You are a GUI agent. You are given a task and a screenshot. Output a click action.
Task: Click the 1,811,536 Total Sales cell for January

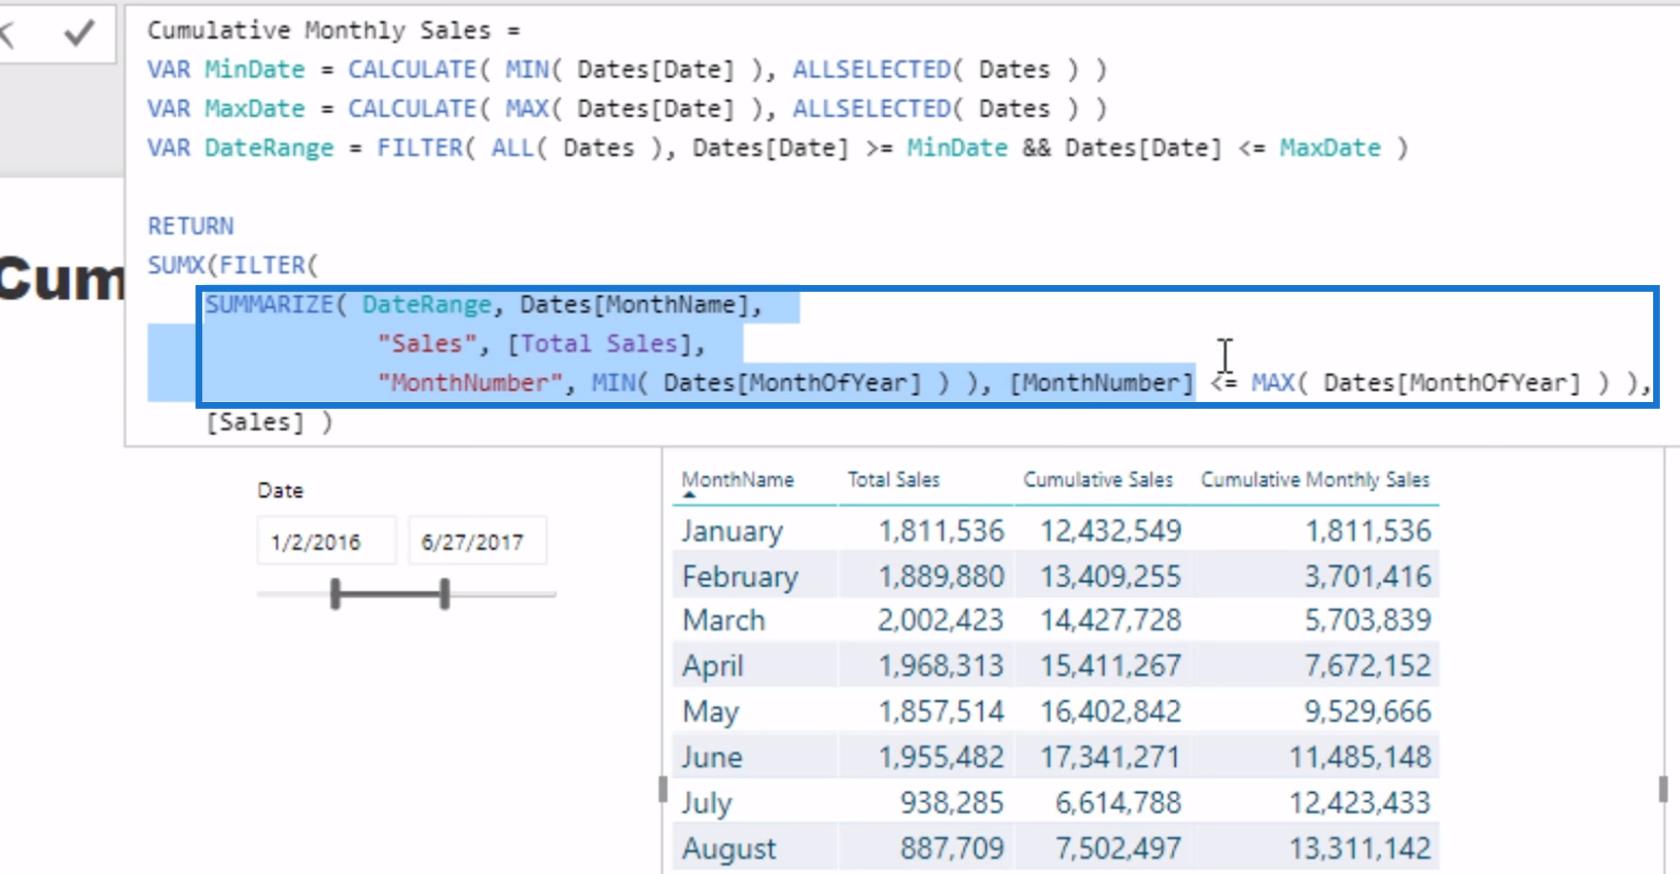tap(941, 531)
